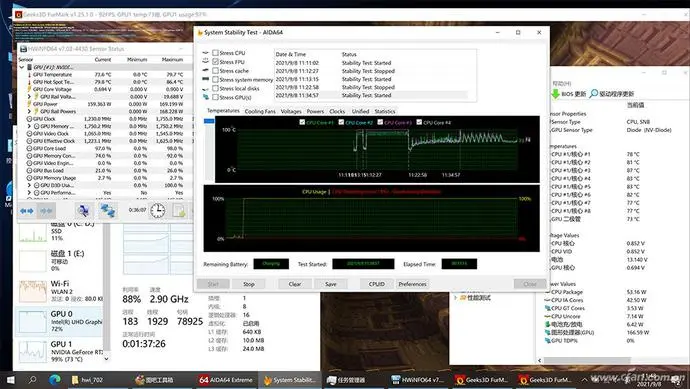Expand GPU Rail Voltages row in HWiNFO
The image size is (690, 389).
29,96
